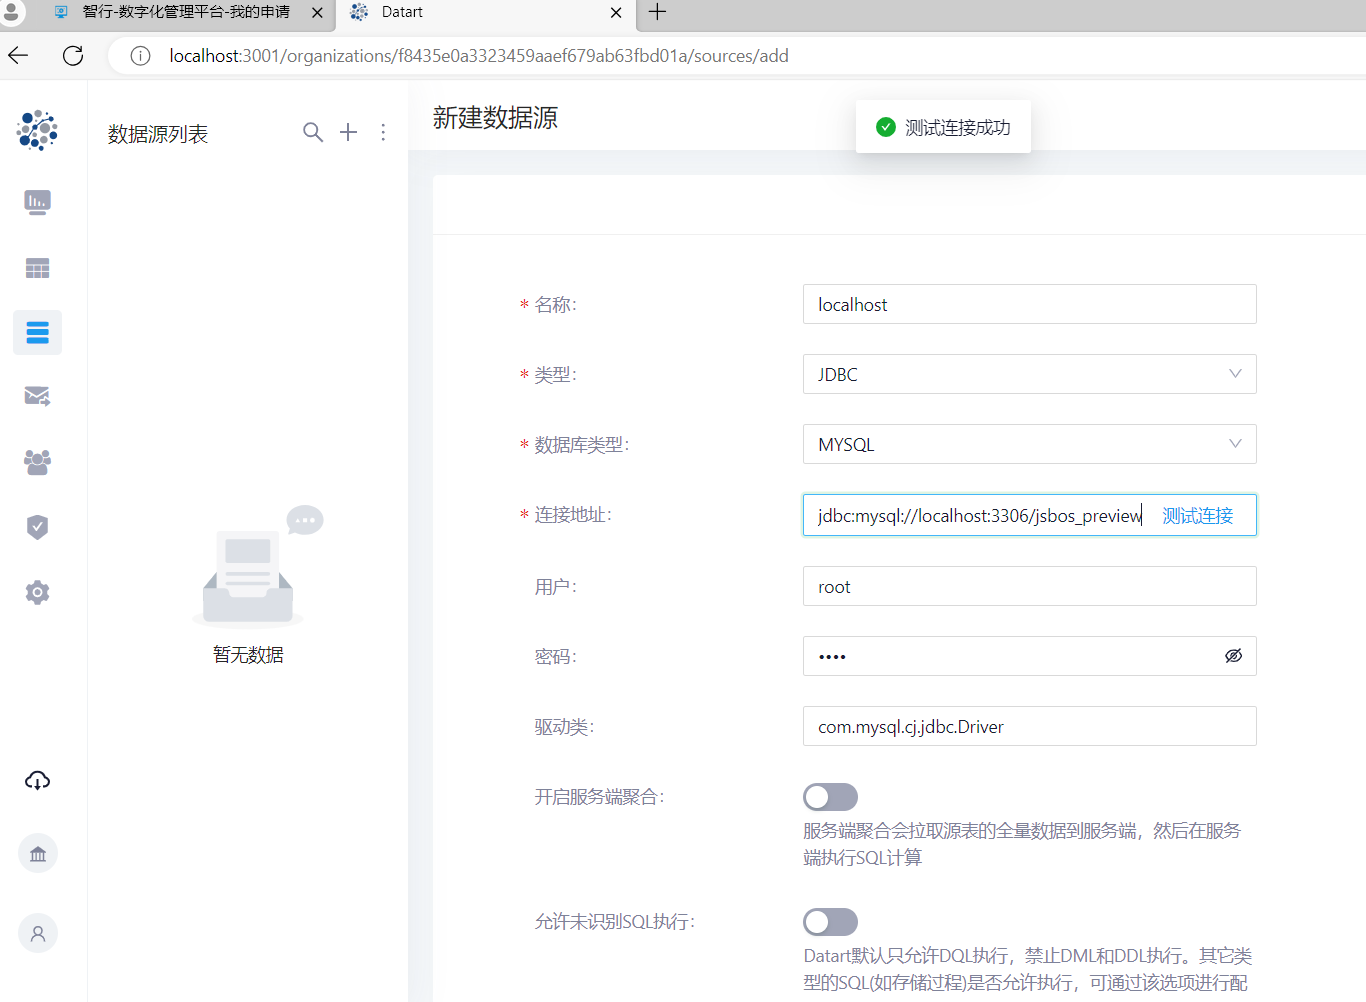
Task: Click the Datart logo in the sidebar
Action: 37,130
